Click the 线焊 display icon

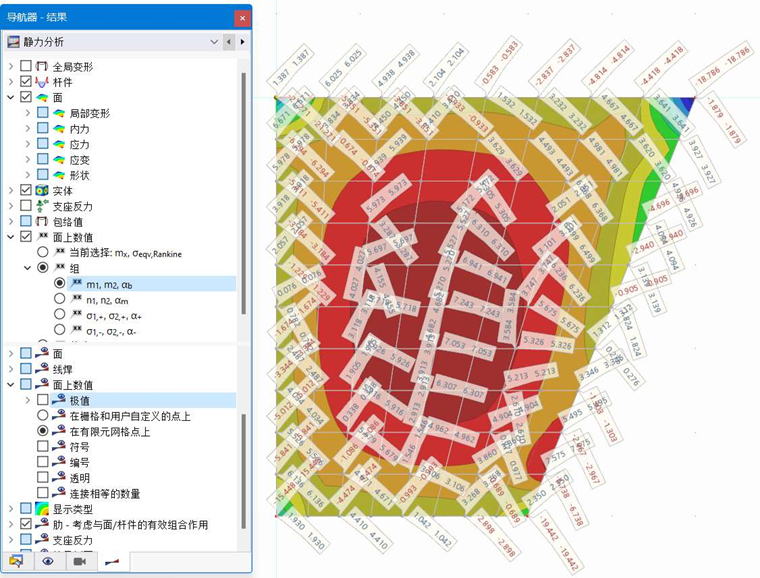(42, 368)
